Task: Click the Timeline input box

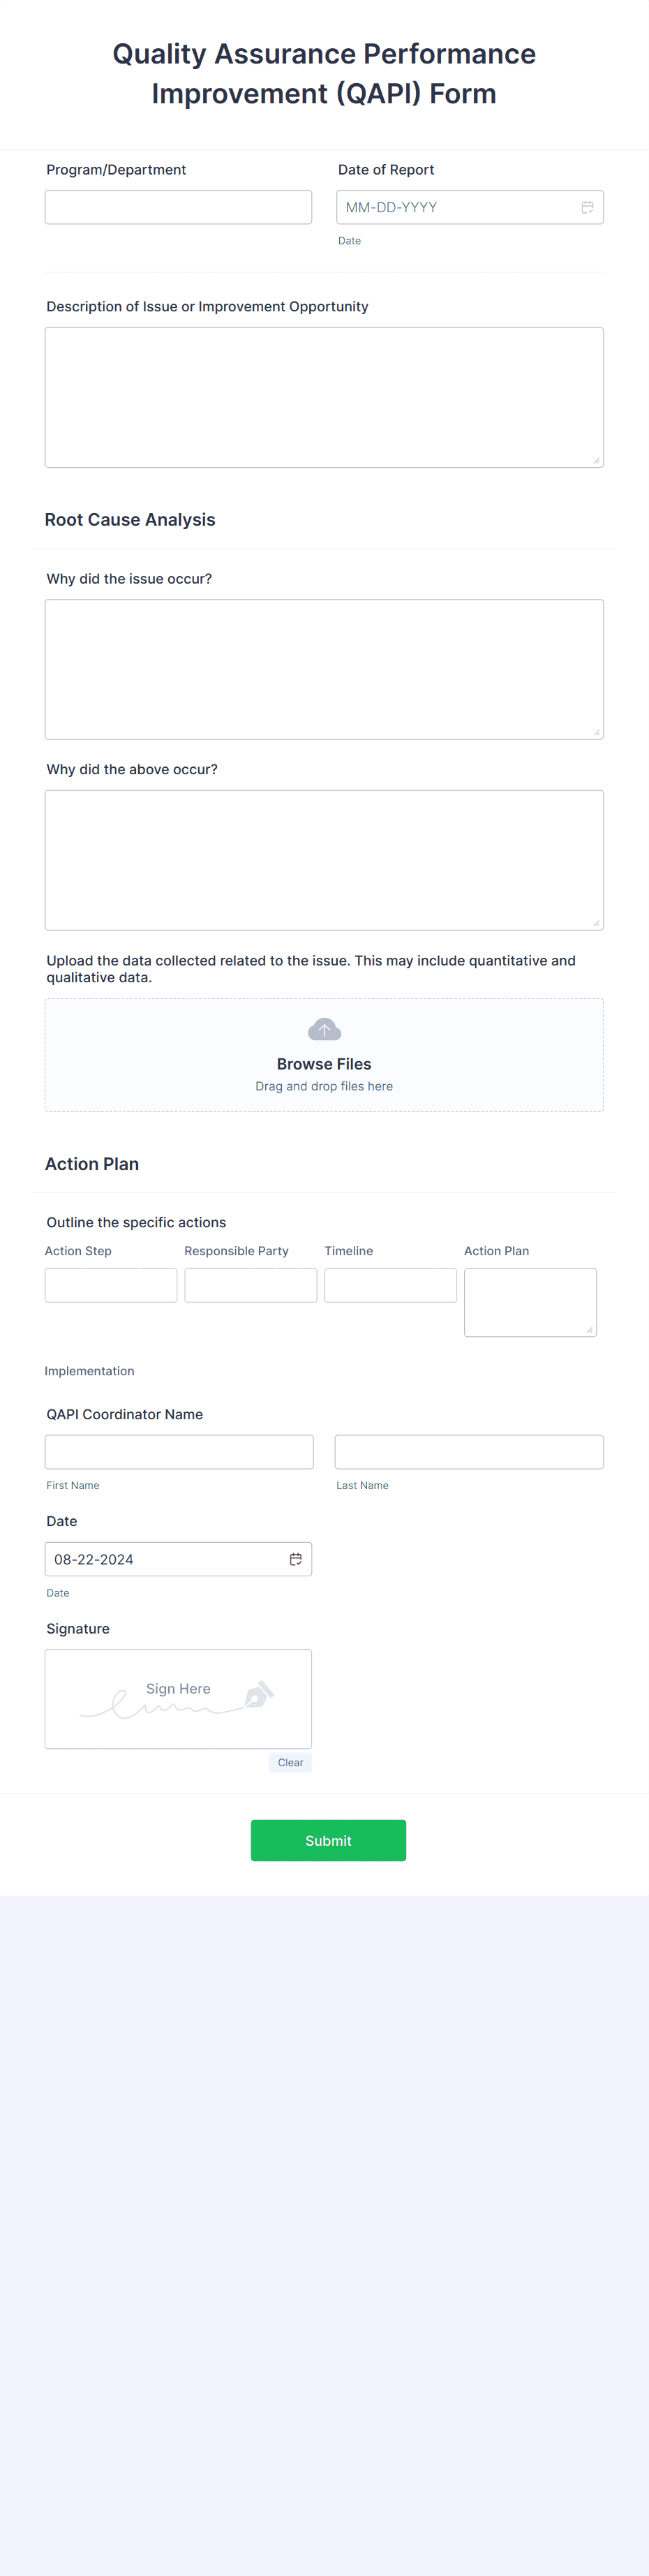Action: tap(390, 1285)
